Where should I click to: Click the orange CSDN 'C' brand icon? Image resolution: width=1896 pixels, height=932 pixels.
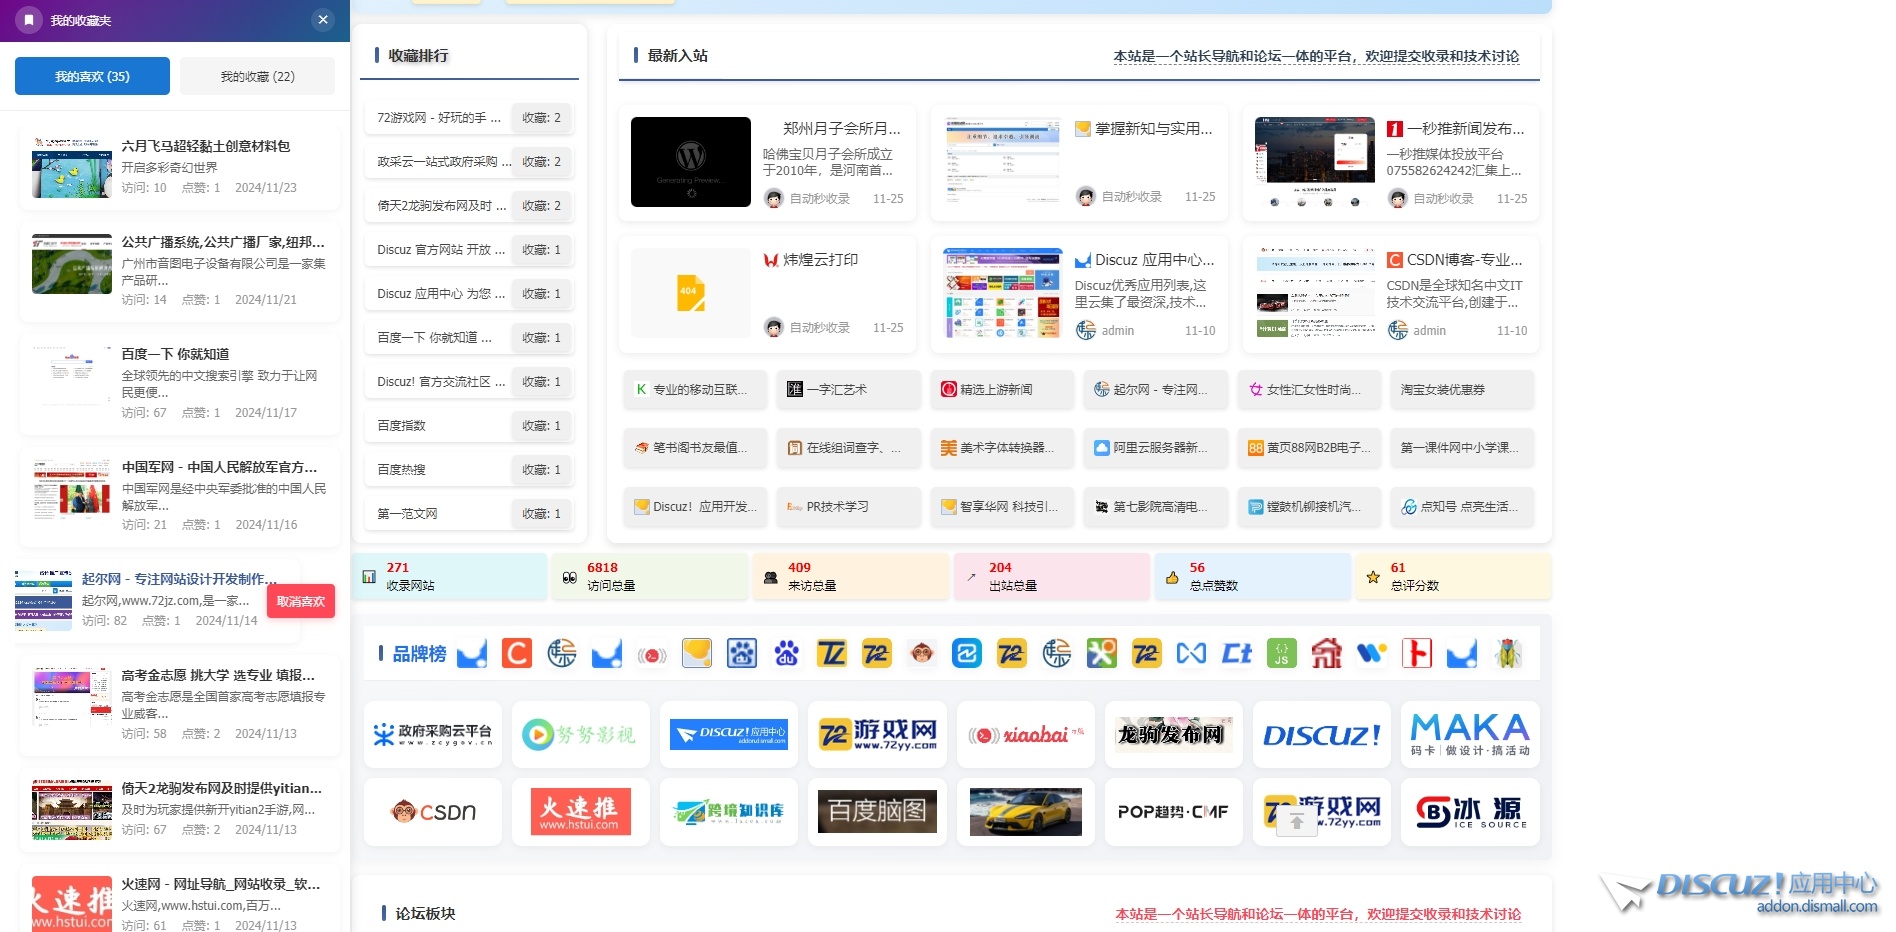tap(516, 653)
